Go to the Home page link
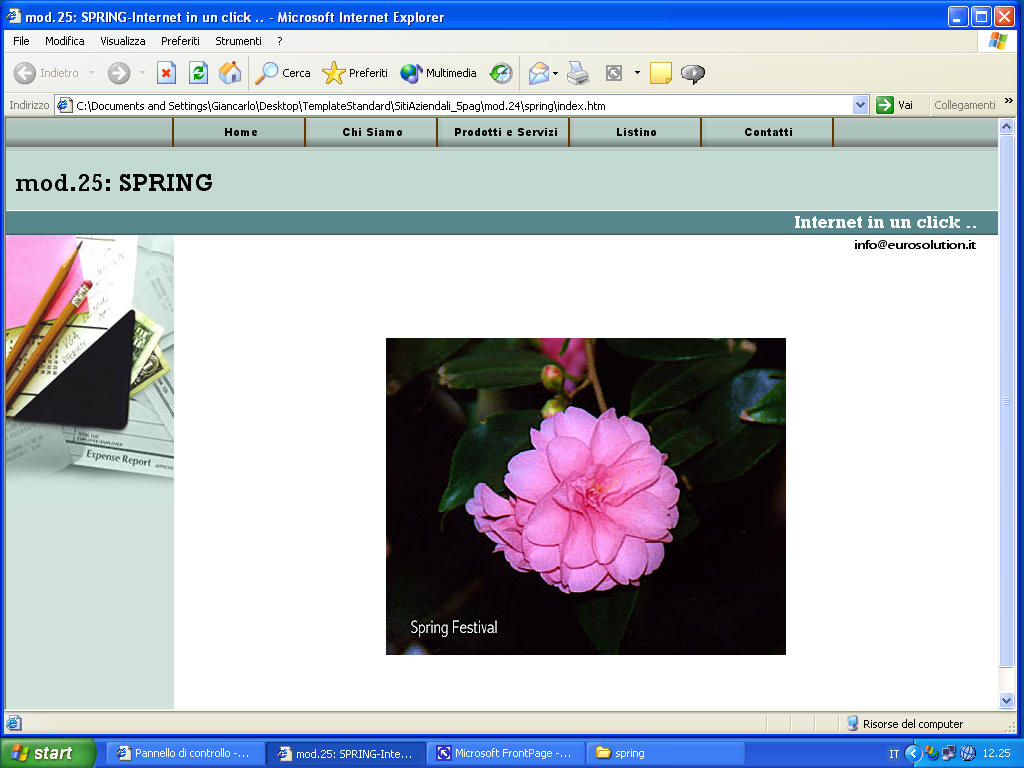The height and width of the screenshot is (768, 1024). click(240, 132)
